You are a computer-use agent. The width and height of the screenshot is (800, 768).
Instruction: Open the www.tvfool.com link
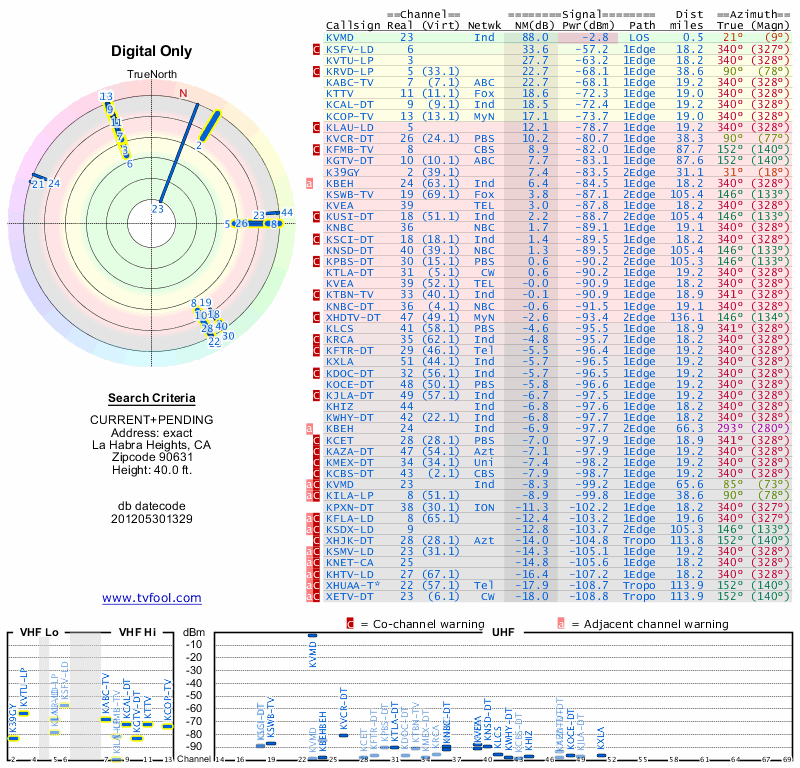[152, 598]
